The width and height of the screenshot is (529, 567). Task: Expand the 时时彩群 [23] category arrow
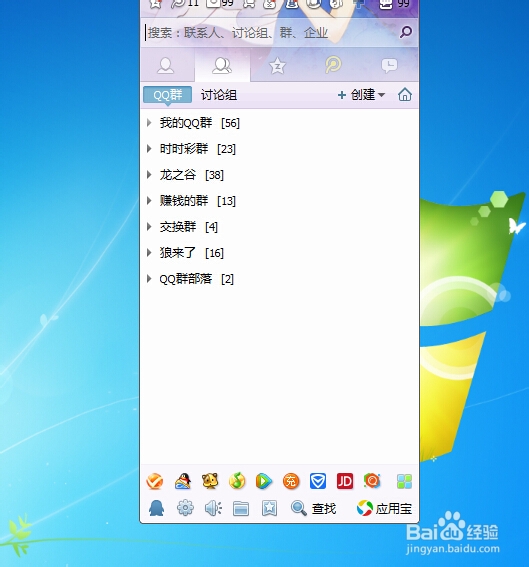(149, 149)
